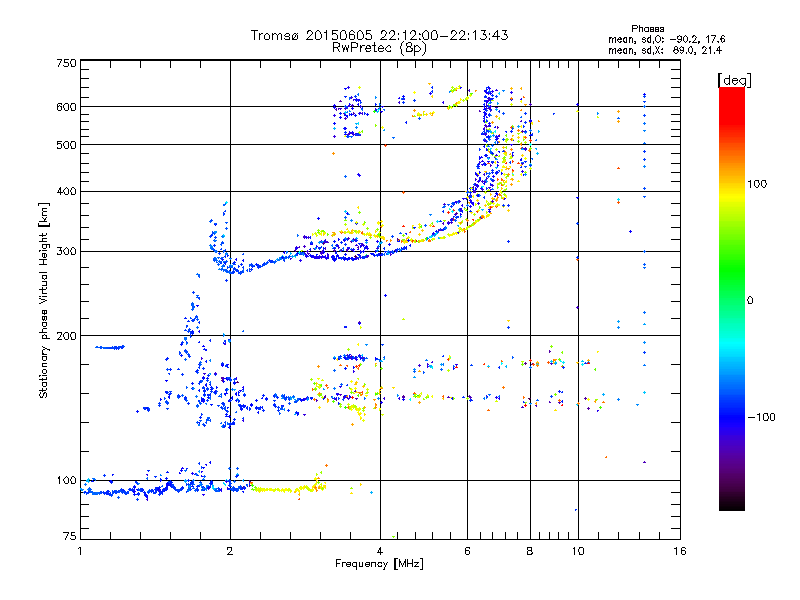Image resolution: width=800 pixels, height=600 pixels.
Task: Click the '8' x-axis tick label
Action: [530, 551]
